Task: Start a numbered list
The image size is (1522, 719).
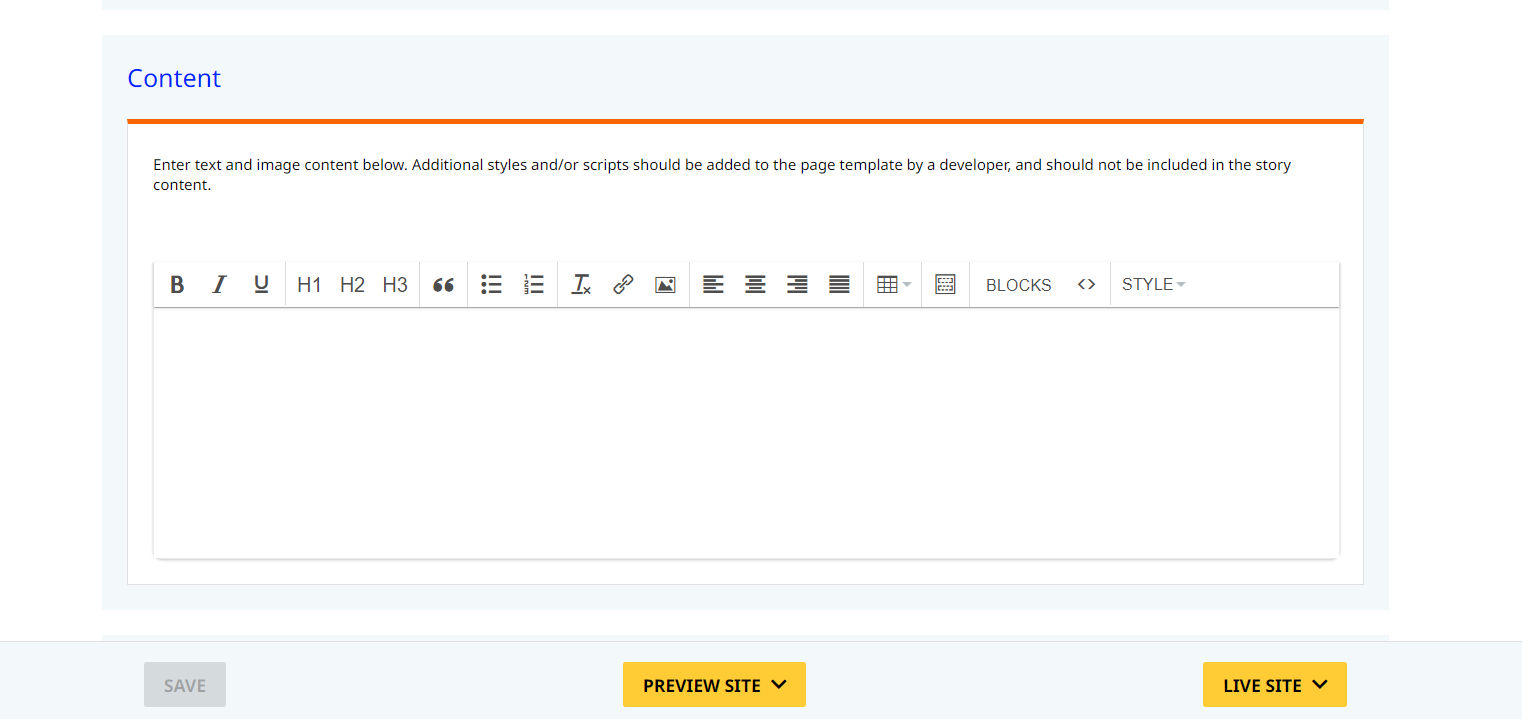Action: point(533,285)
